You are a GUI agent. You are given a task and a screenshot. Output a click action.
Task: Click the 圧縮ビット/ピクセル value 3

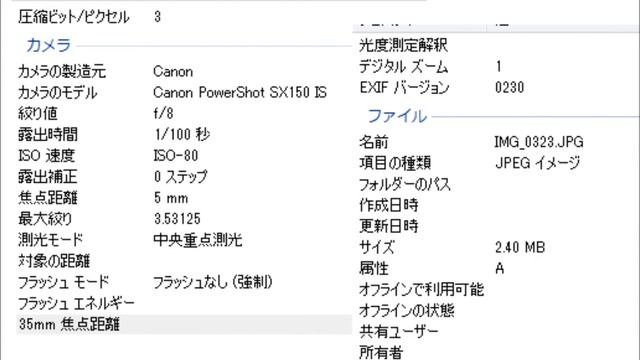click(158, 17)
